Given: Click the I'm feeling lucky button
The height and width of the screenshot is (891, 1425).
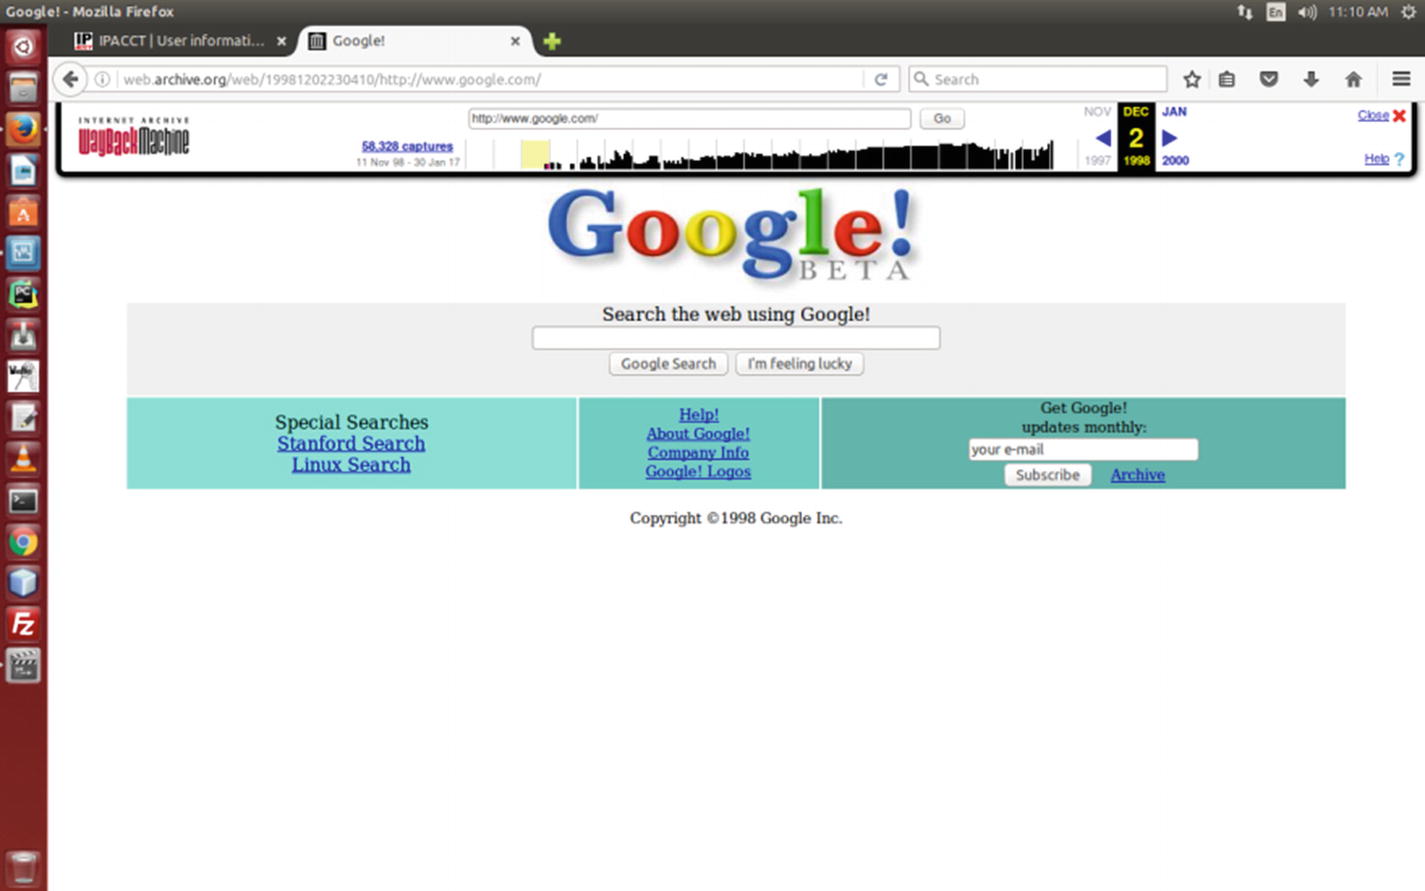Looking at the screenshot, I should [x=800, y=364].
